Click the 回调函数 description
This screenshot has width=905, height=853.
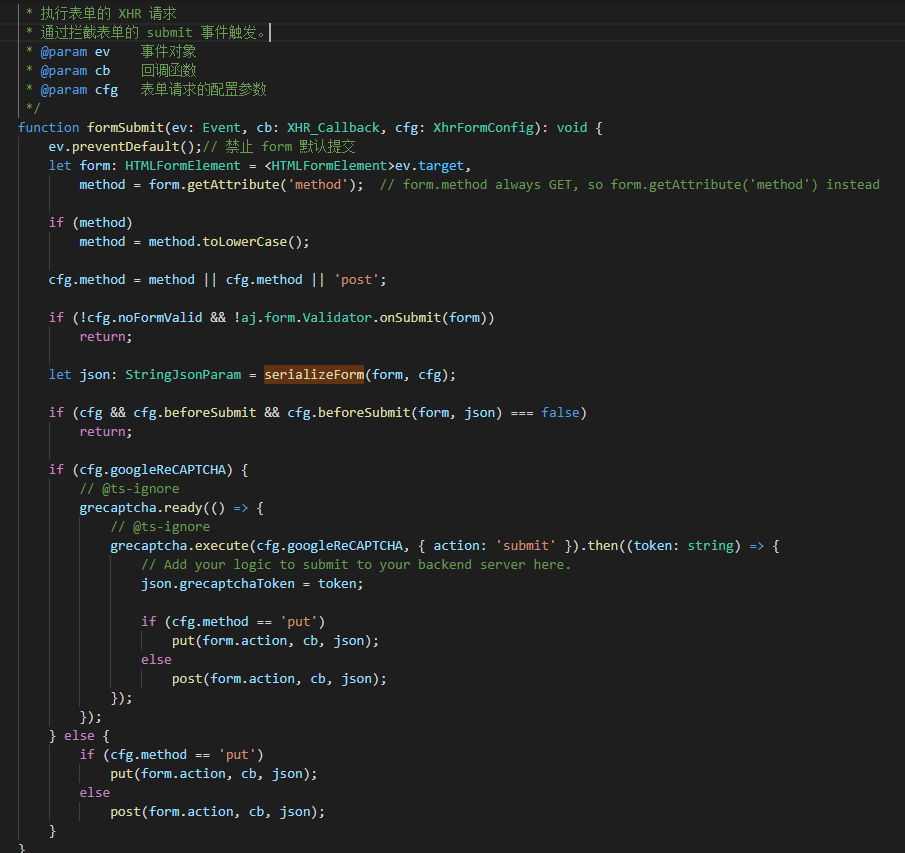coord(169,71)
